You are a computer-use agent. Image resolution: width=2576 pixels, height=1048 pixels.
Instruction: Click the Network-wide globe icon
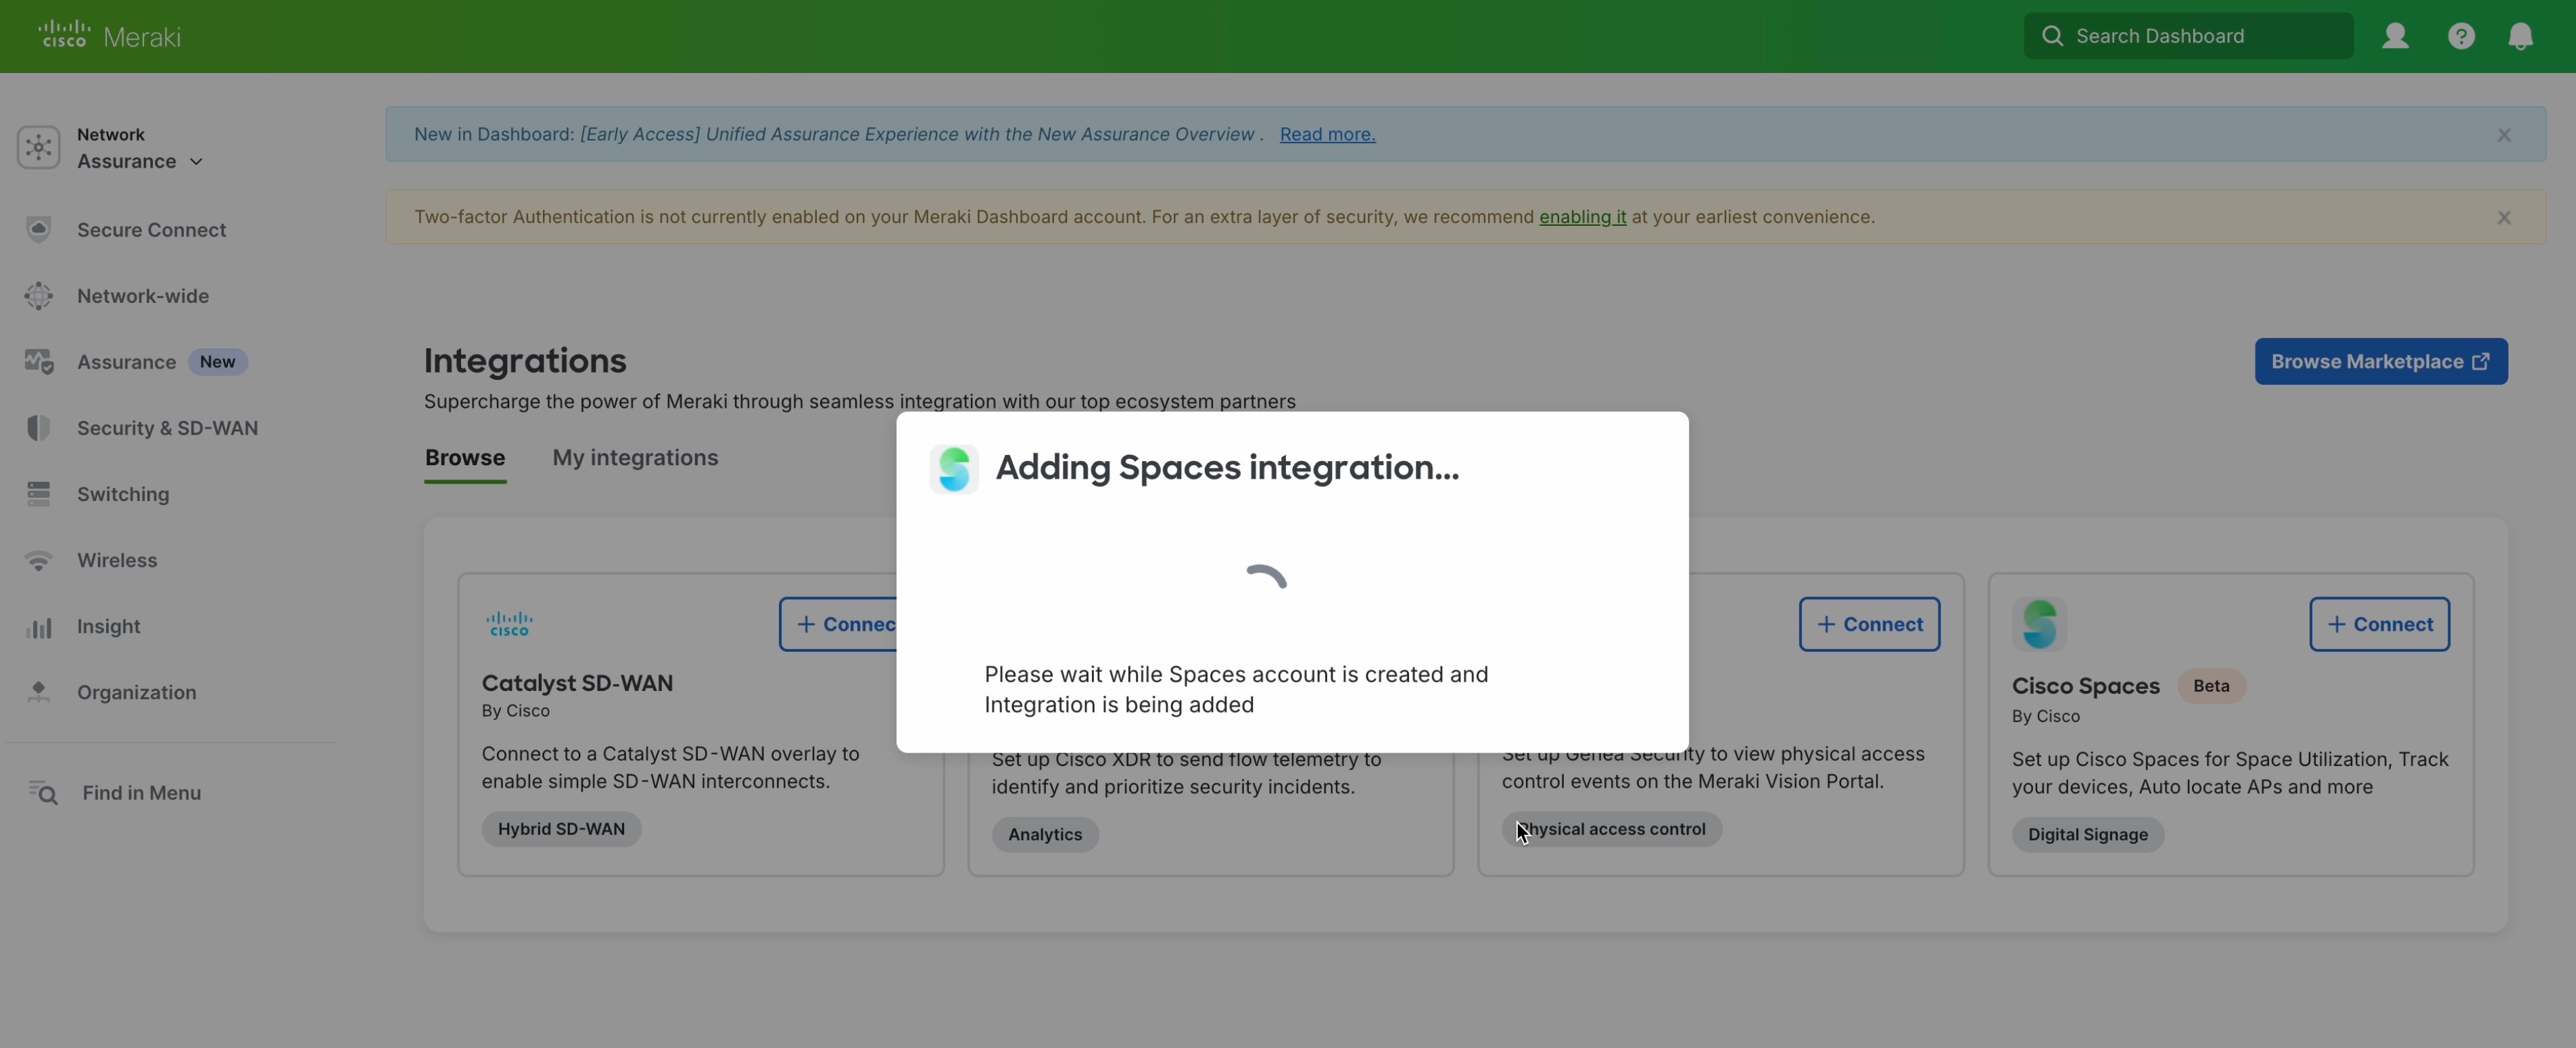(x=39, y=296)
